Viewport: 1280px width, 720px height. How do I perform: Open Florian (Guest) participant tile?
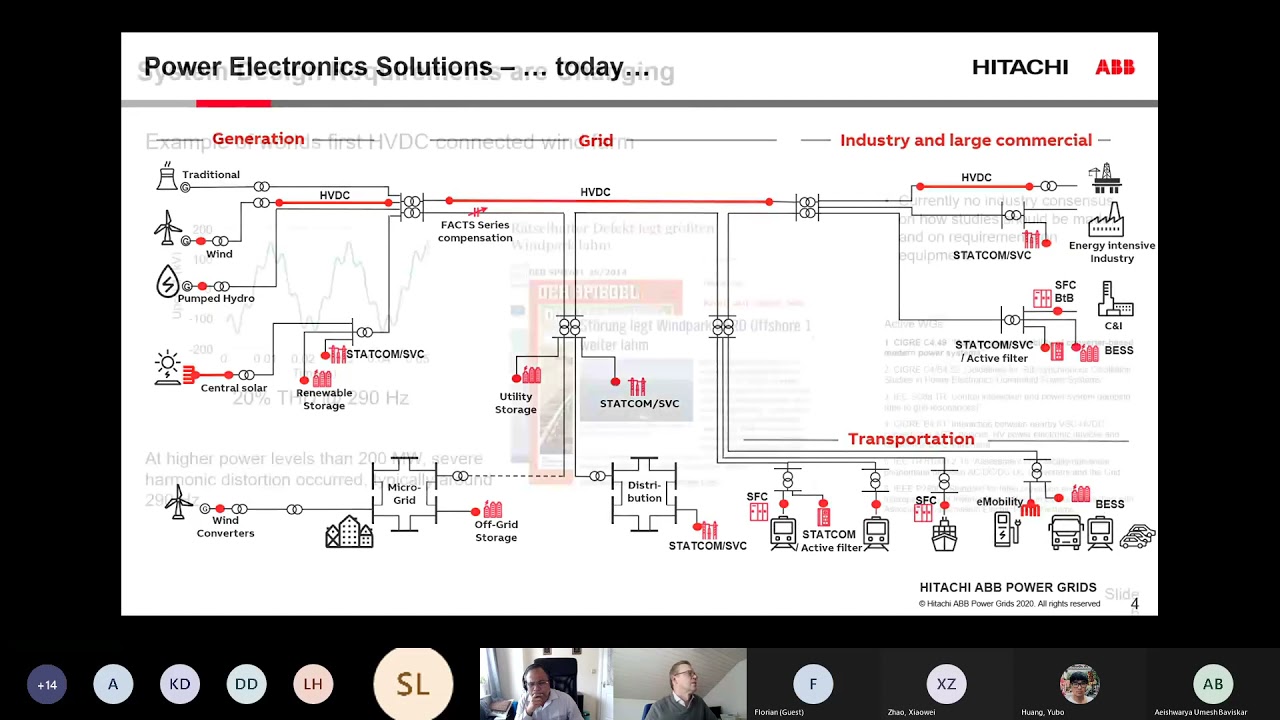point(813,684)
